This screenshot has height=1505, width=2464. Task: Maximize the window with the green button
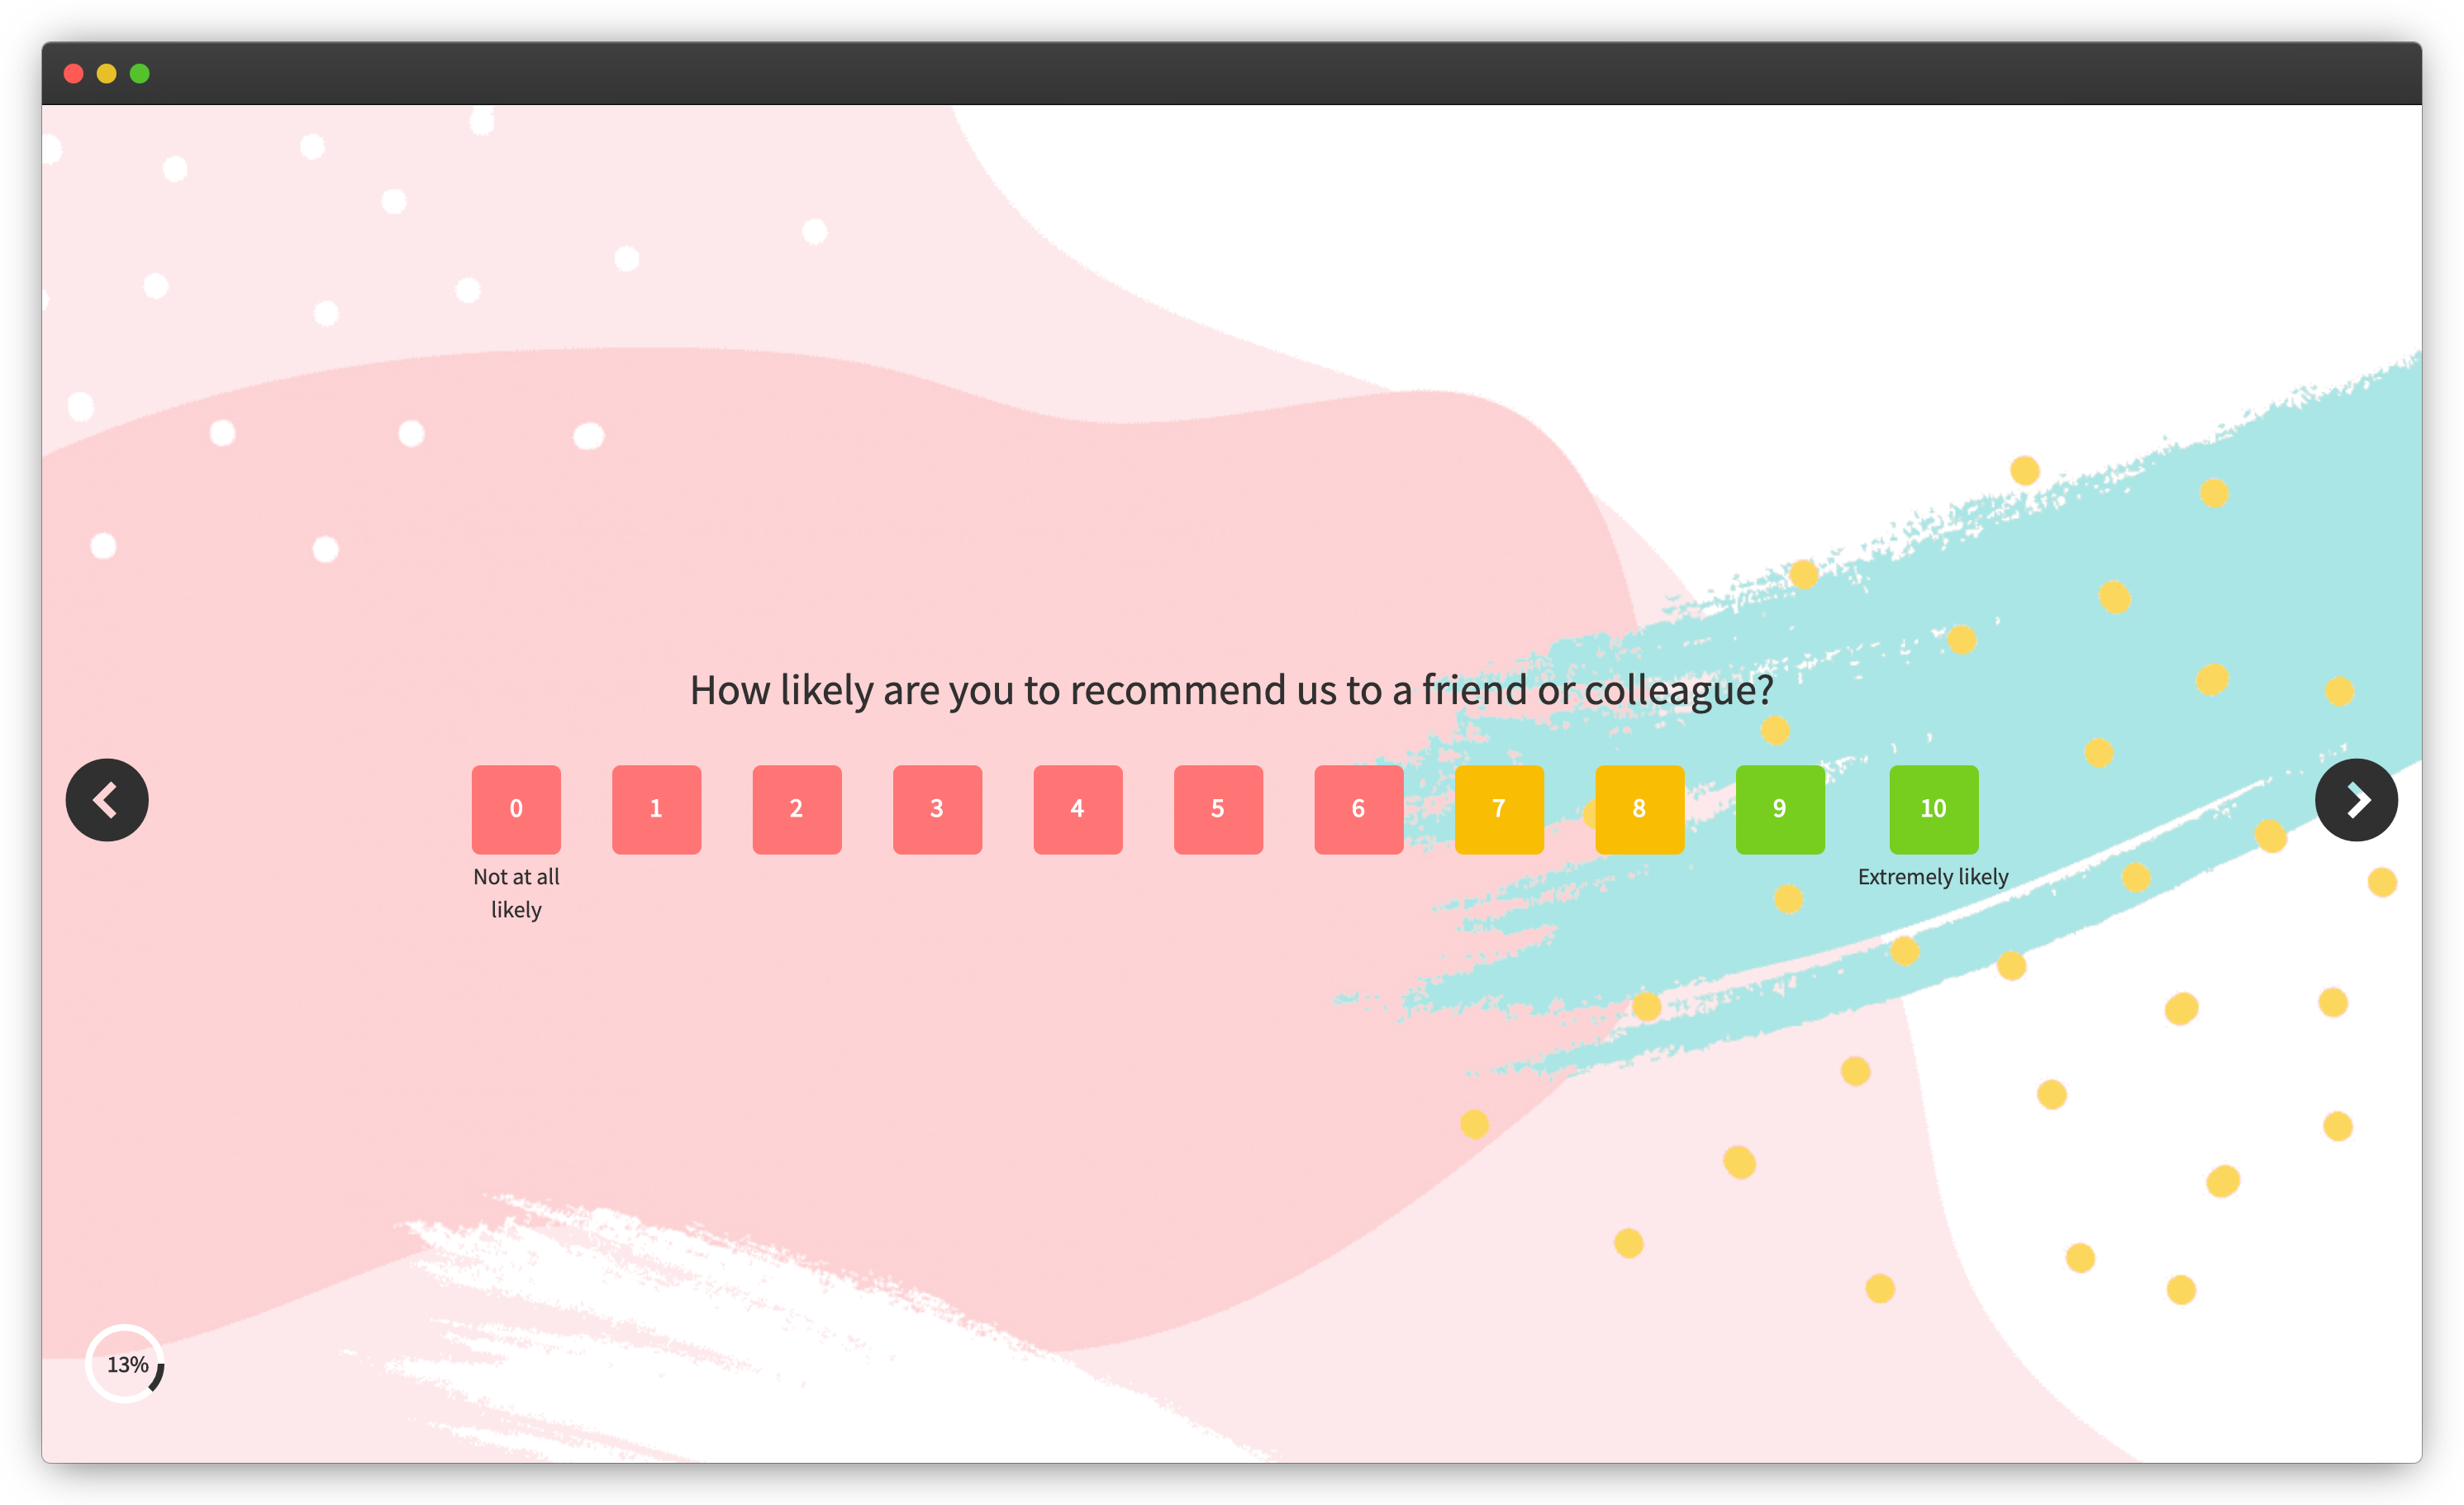pyautogui.click(x=140, y=73)
